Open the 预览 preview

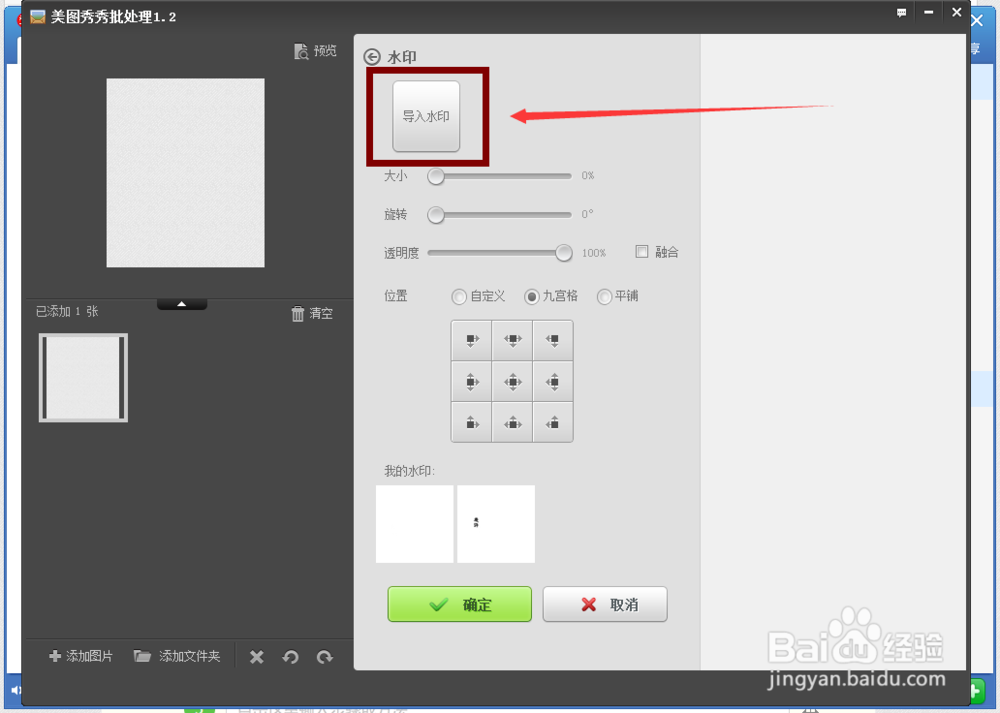tap(315, 51)
